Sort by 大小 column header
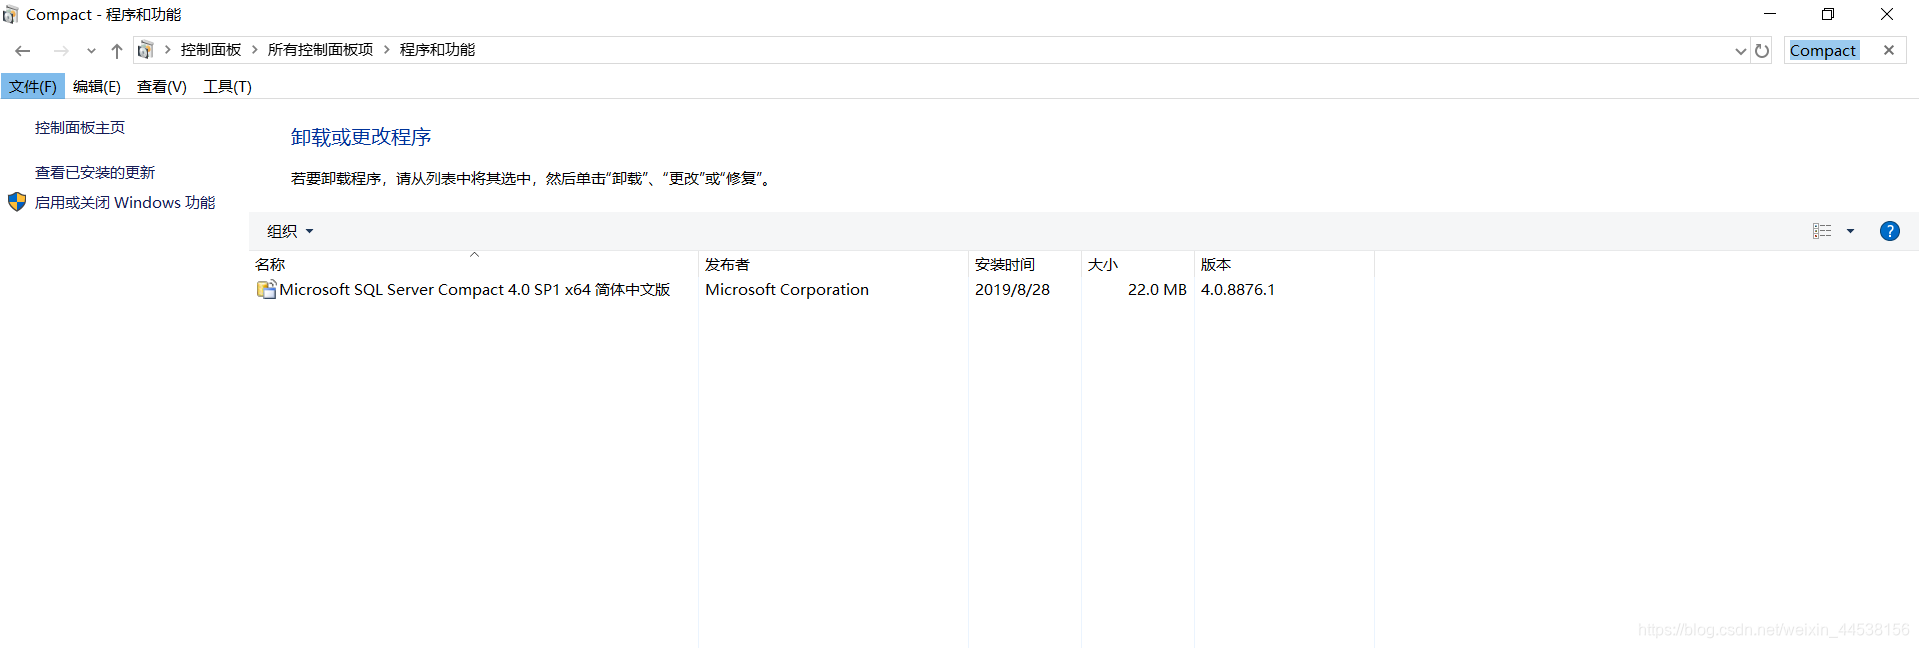The image size is (1919, 648). (x=1138, y=265)
